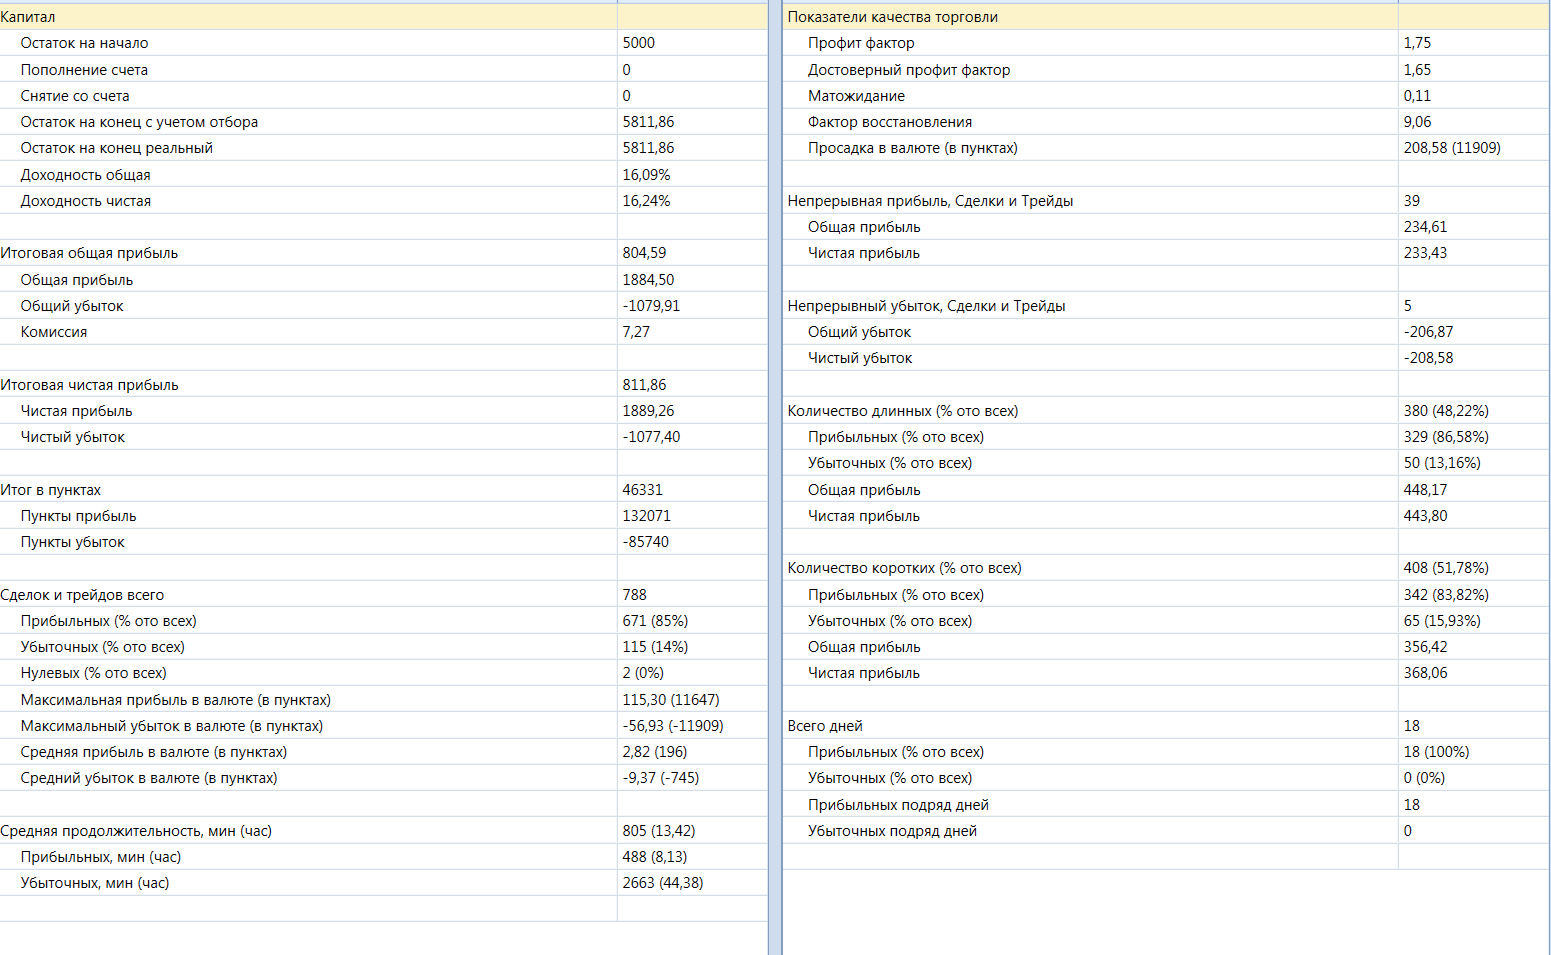Click the 'Нулевых (% ото всех)' label
Screen dimensions: 1551x955
[94, 673]
